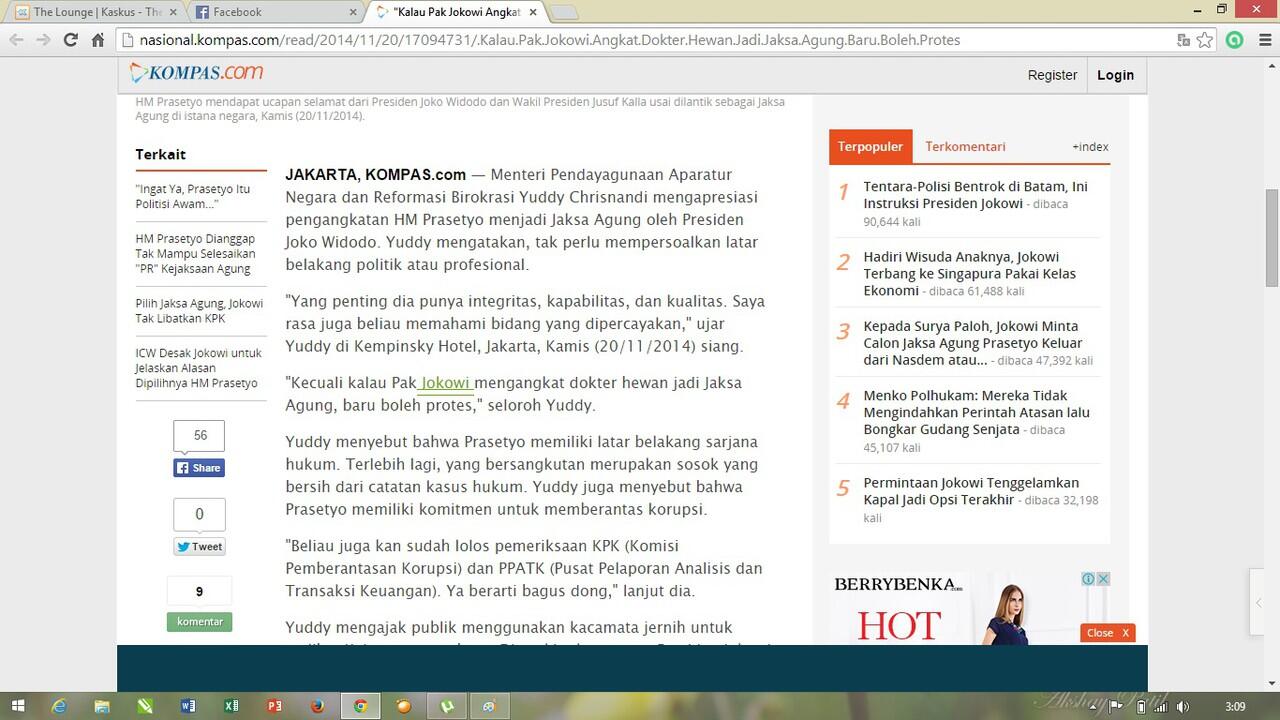Open related link HM Prasetyo Dianggap Tak Mampu
1280x720 pixels.
coord(195,253)
